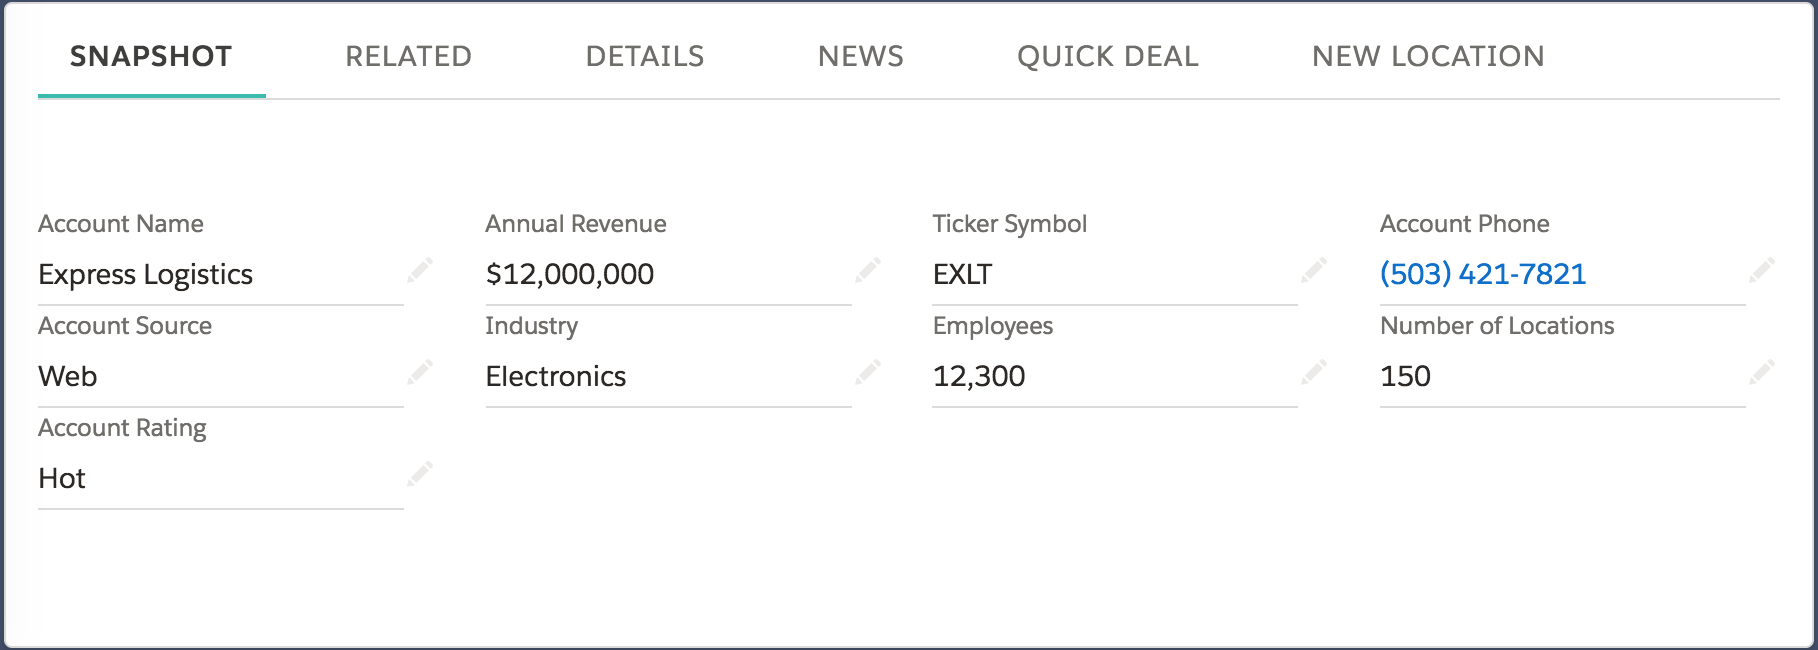
Task: Go to the News tab
Action: coord(860,57)
